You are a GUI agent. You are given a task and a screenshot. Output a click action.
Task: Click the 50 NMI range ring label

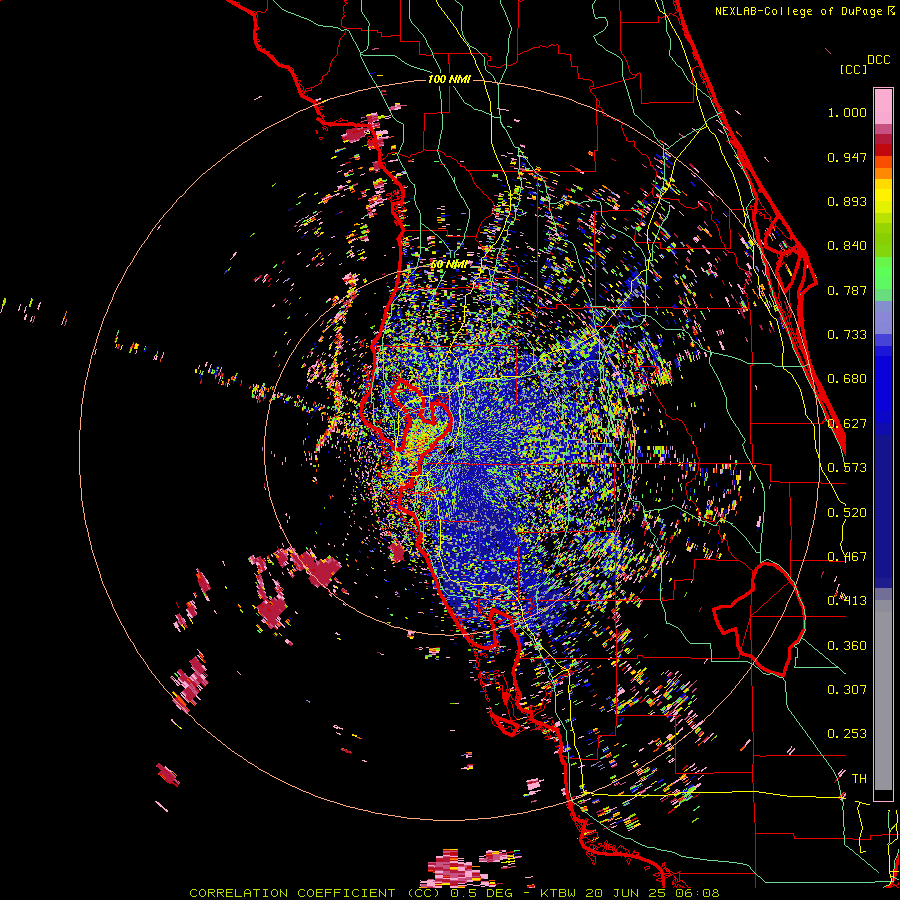tap(448, 265)
